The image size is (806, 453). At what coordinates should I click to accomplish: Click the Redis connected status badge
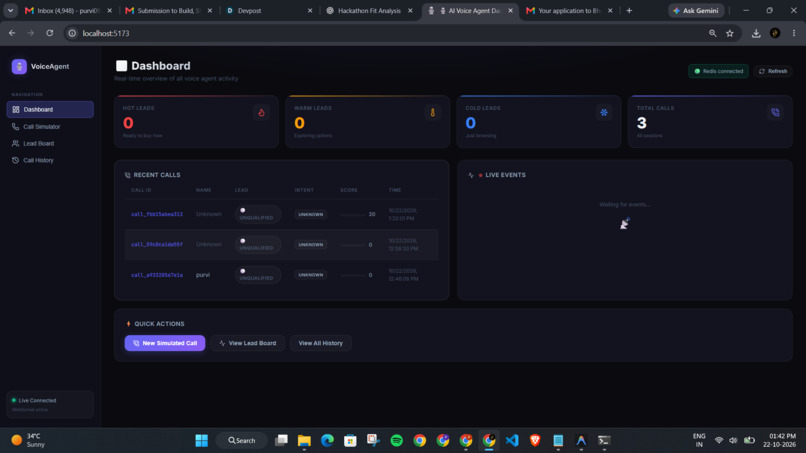718,71
